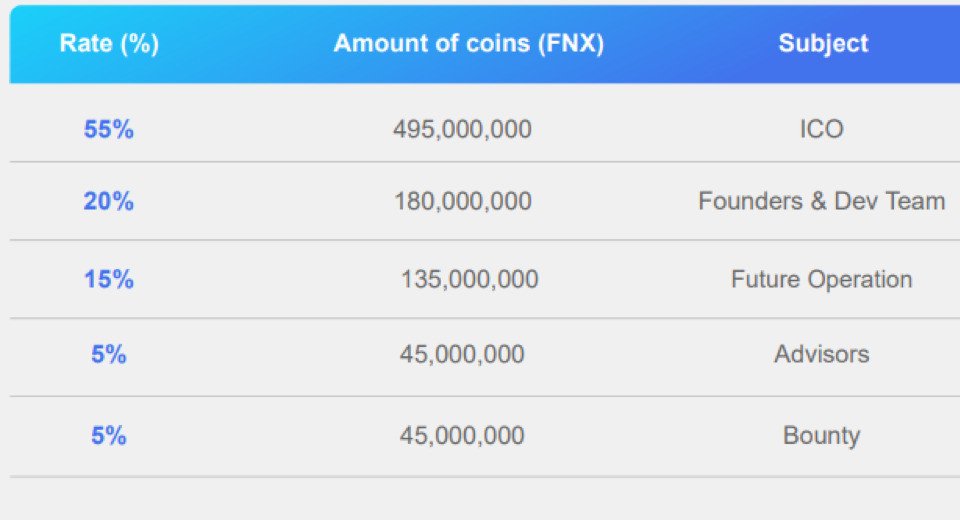Select the Advisors subject cell

click(822, 354)
